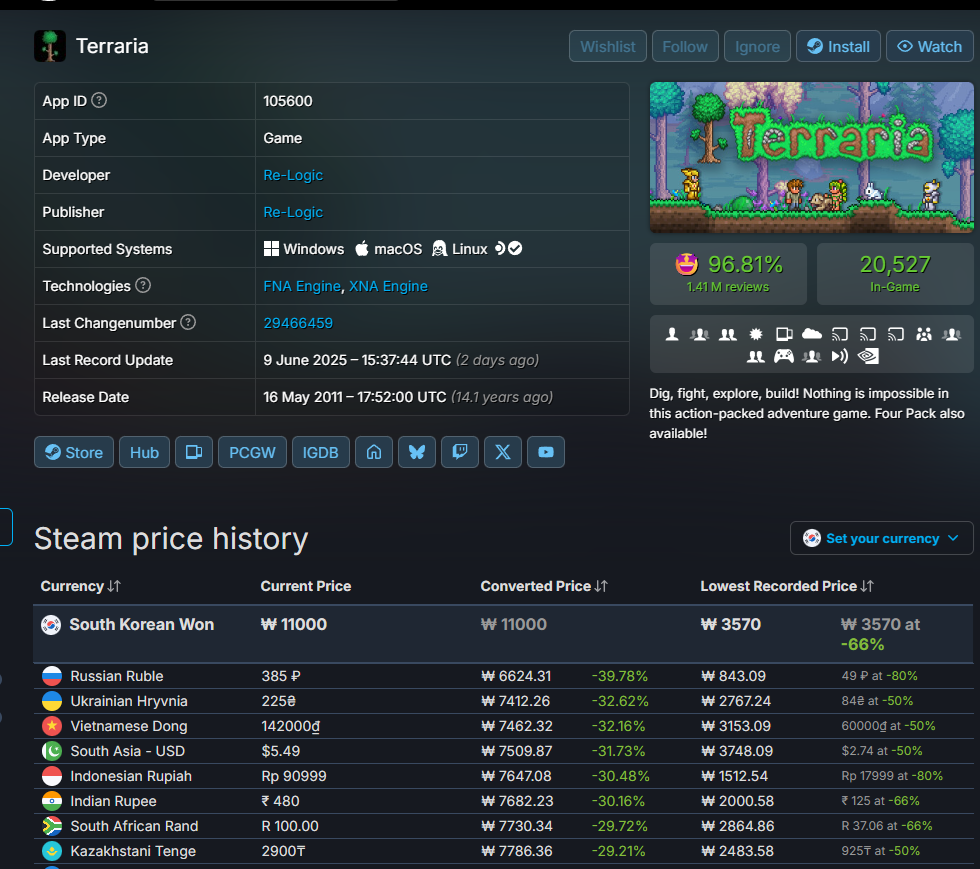This screenshot has width=980, height=869.
Task: Select the South African Rand row
Action: click(x=503, y=826)
